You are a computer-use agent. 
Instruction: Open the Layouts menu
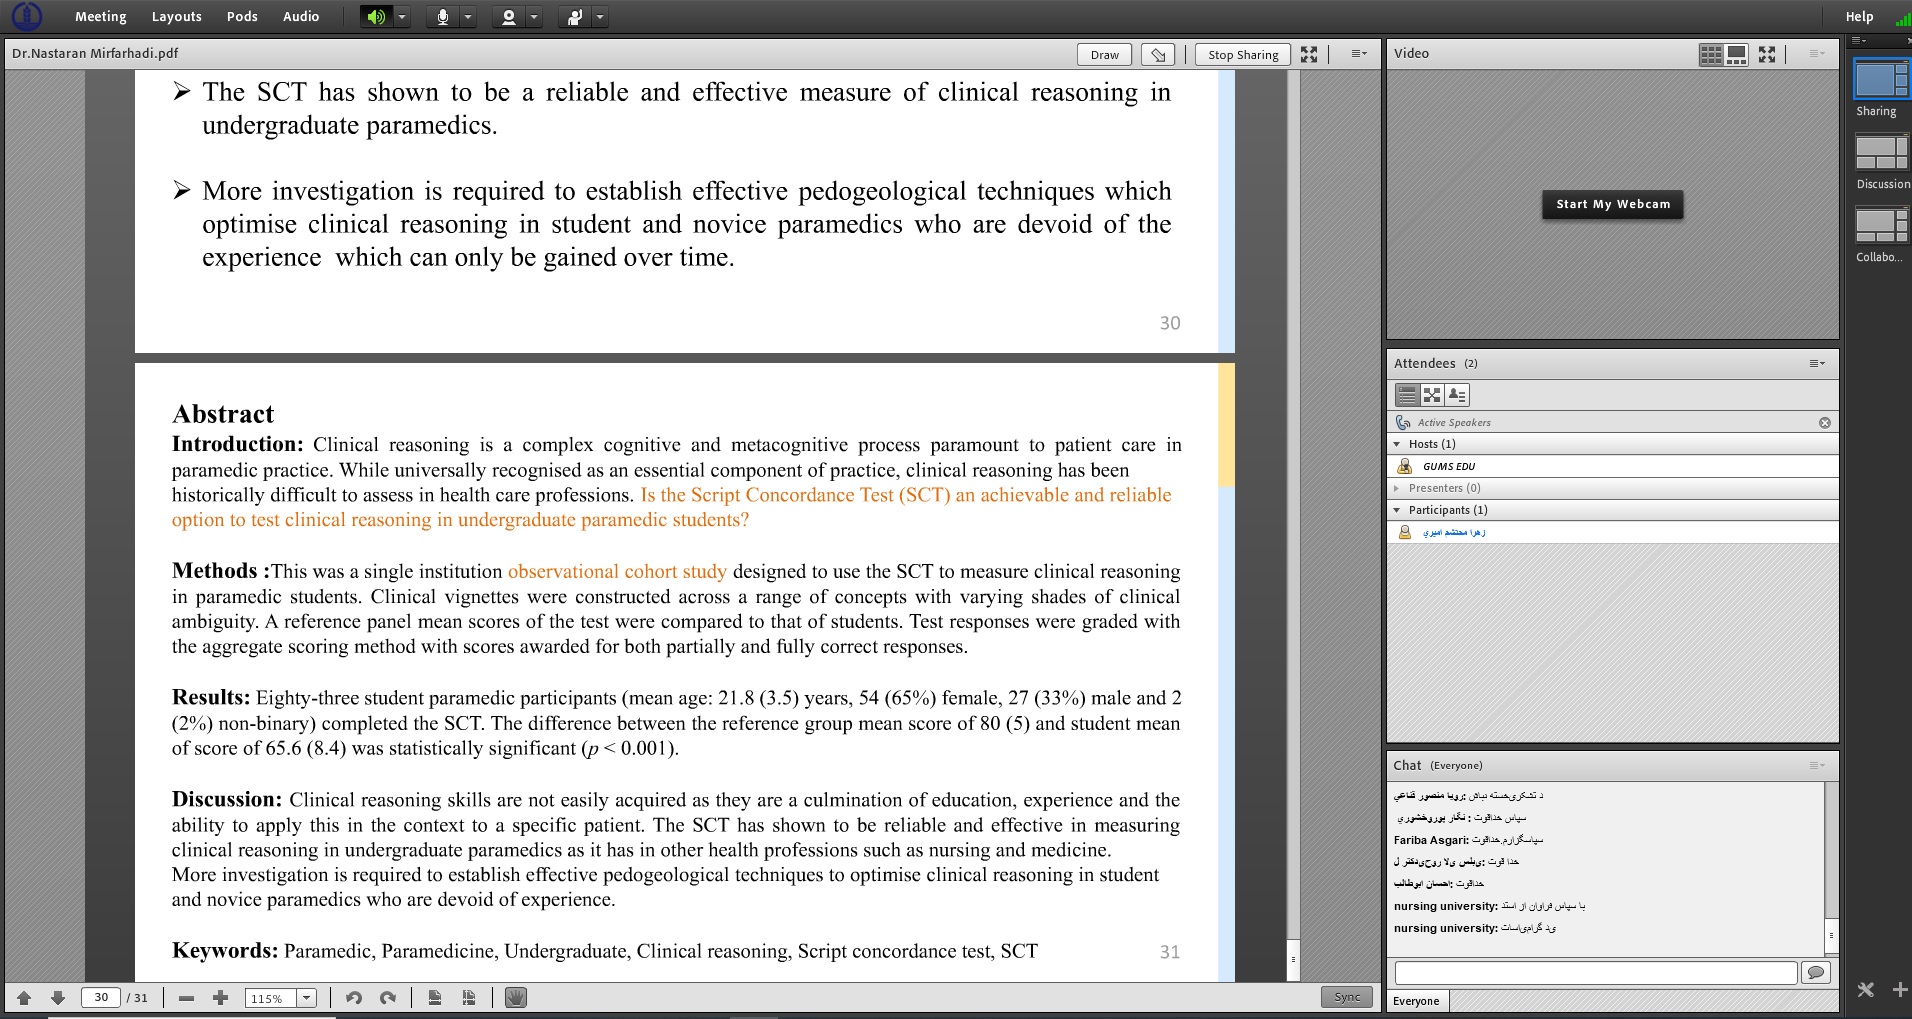176,17
